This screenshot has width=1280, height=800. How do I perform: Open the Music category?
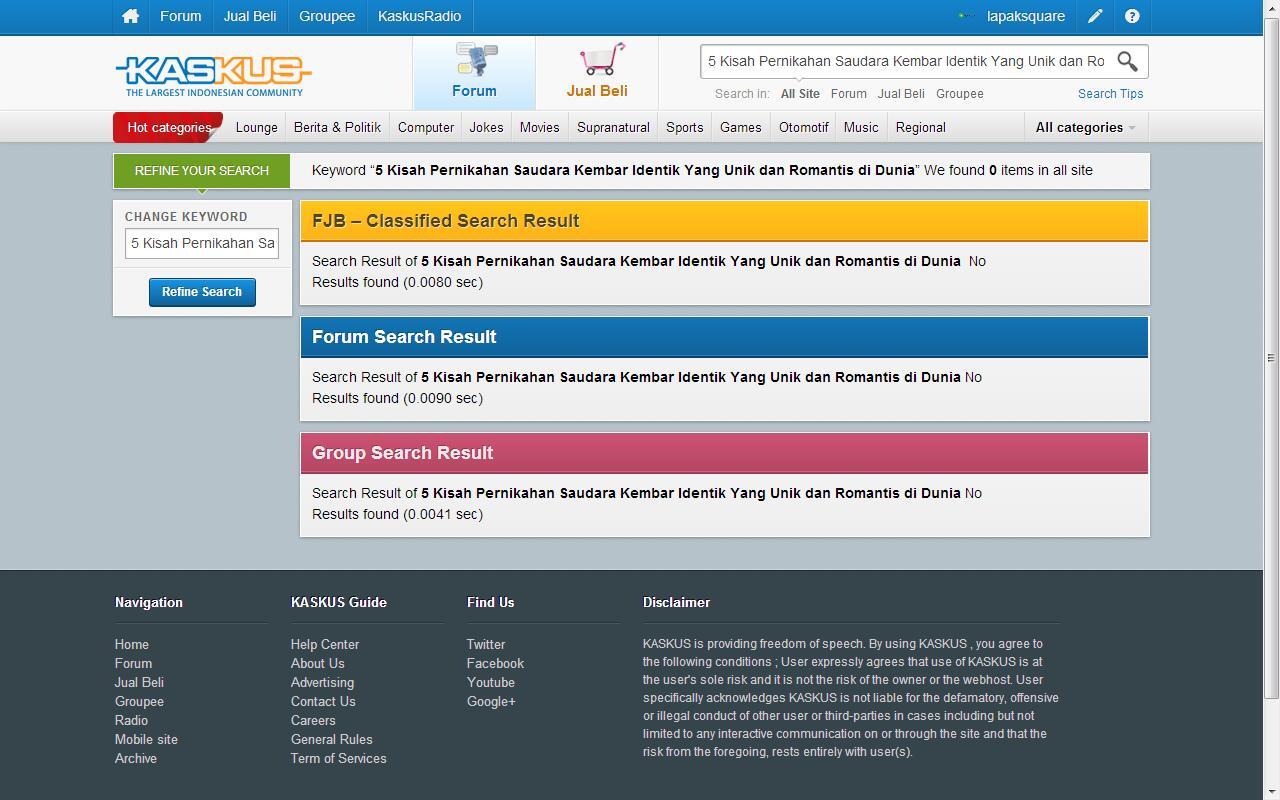click(x=861, y=127)
